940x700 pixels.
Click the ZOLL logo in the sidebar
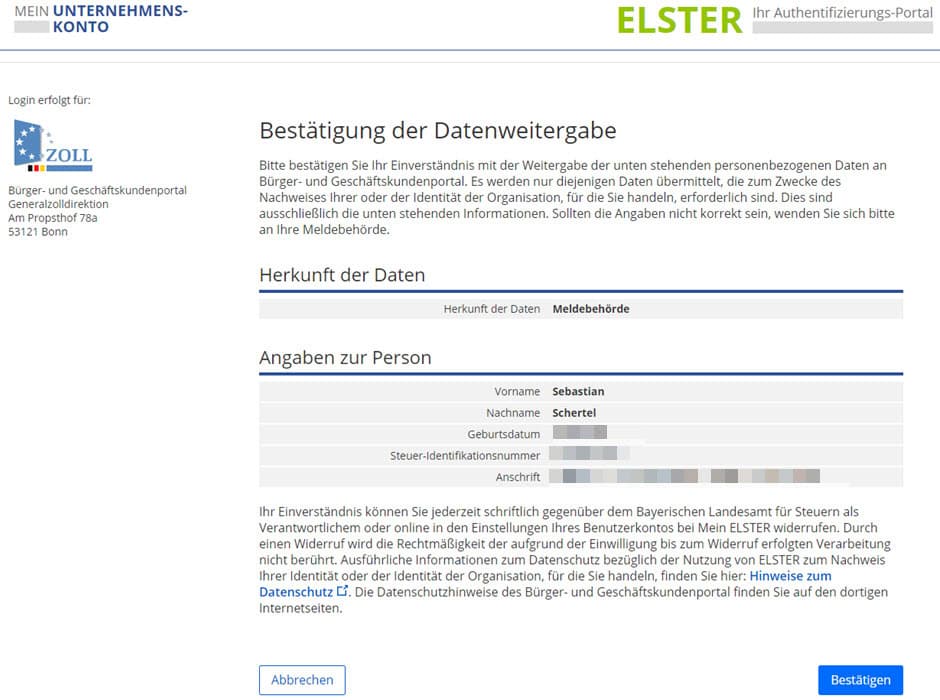(52, 145)
